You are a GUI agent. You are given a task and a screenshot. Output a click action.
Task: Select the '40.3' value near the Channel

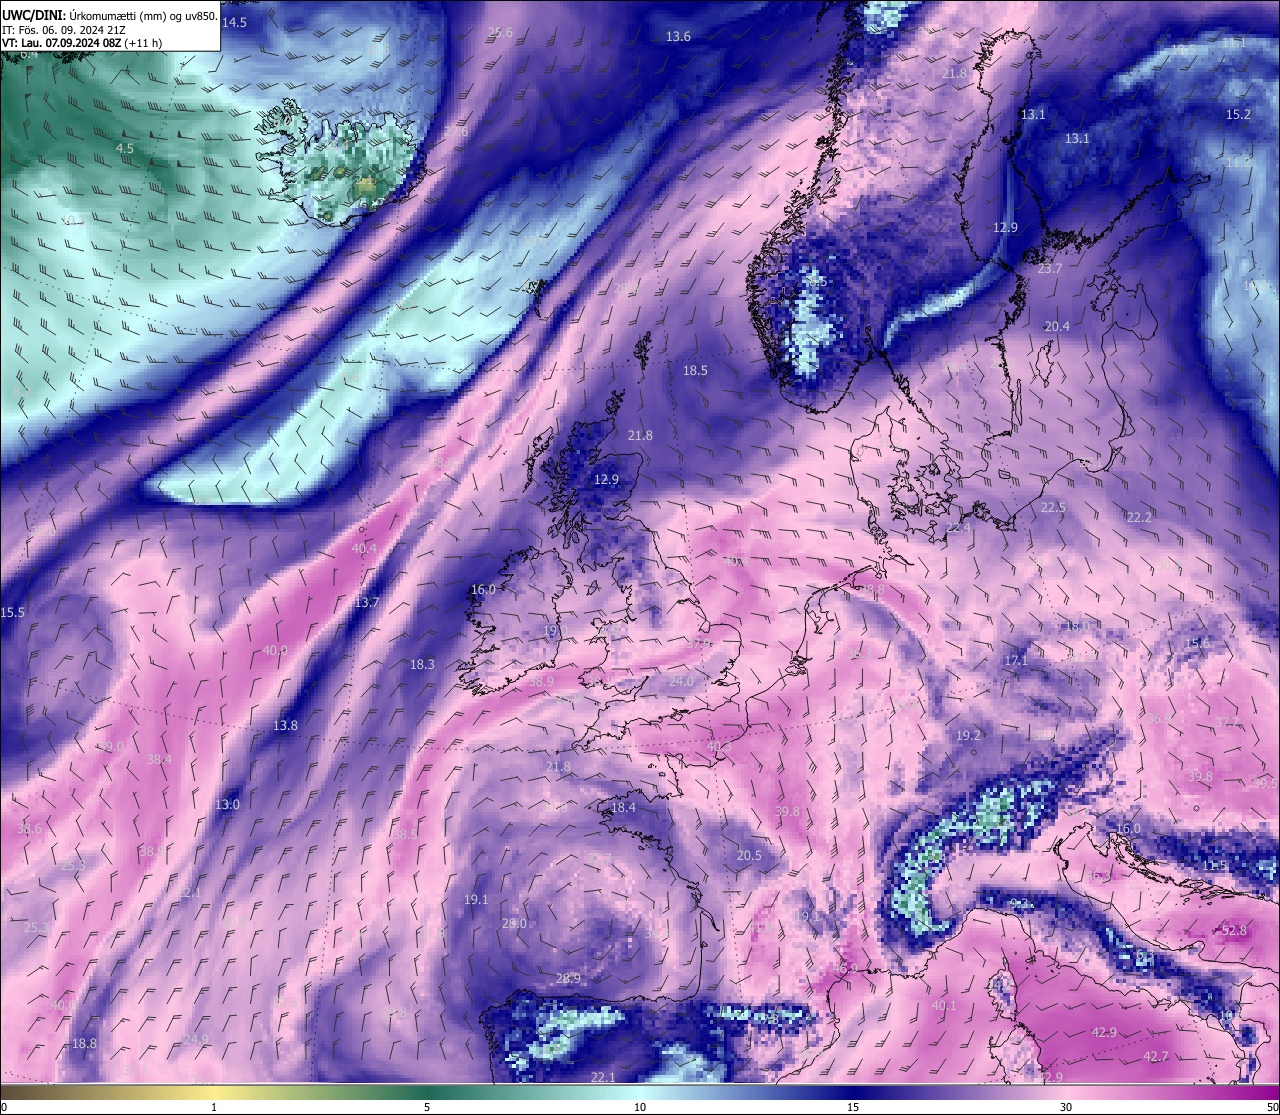point(719,746)
